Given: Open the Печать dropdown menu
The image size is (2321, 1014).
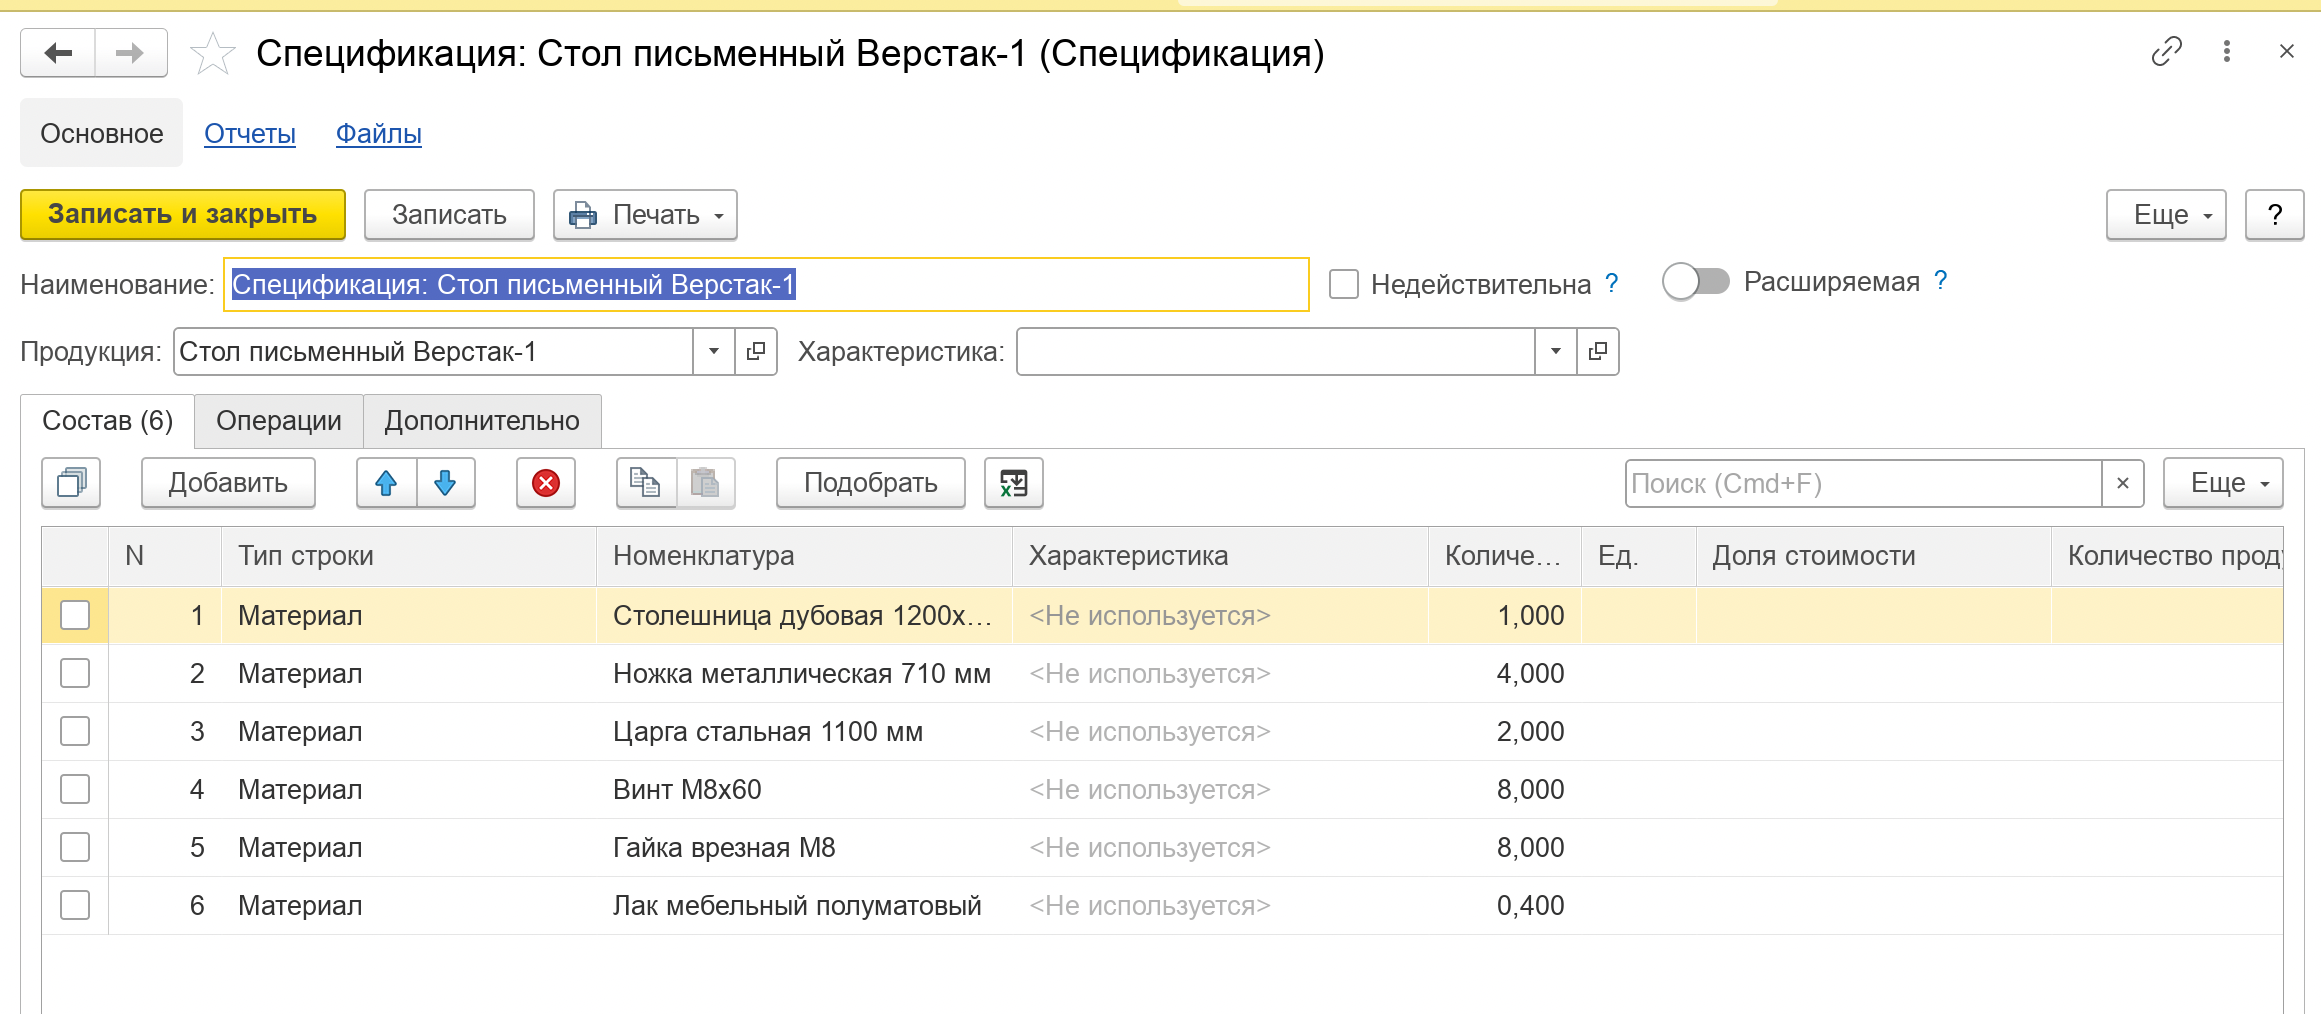Looking at the screenshot, I should [645, 214].
